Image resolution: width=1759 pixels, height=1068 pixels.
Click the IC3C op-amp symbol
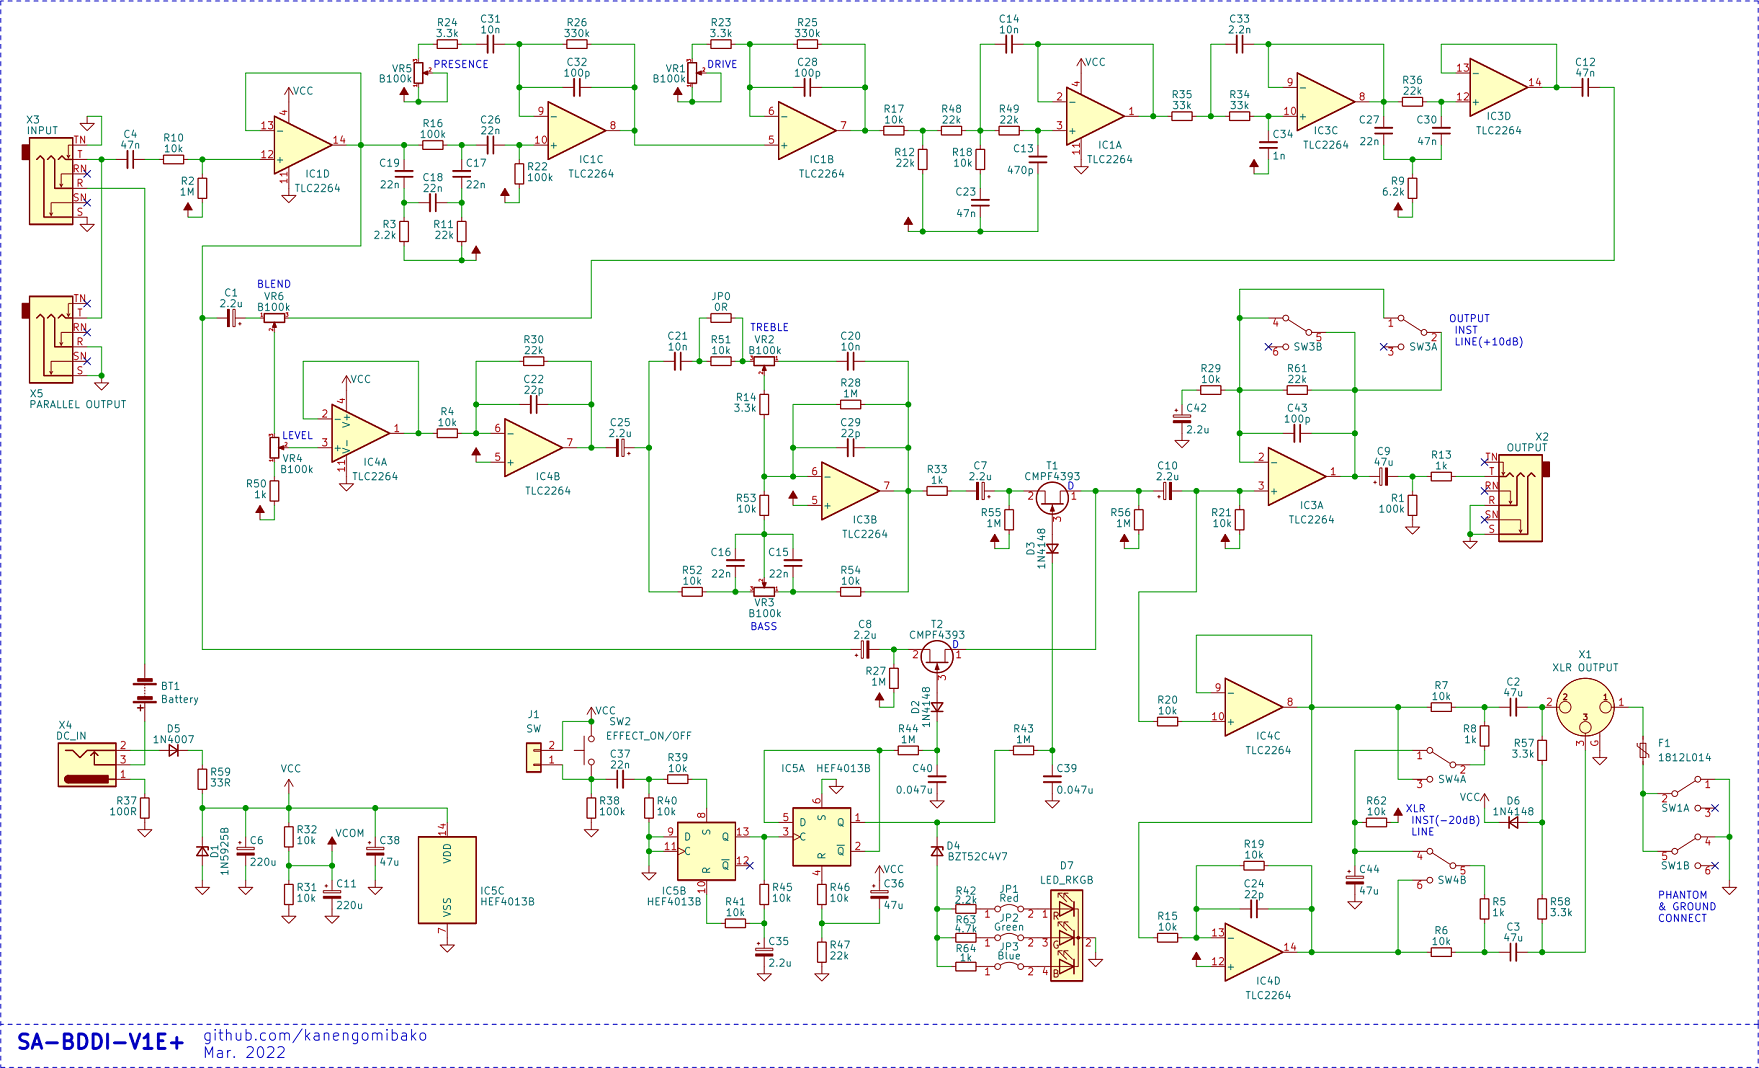point(1326,102)
